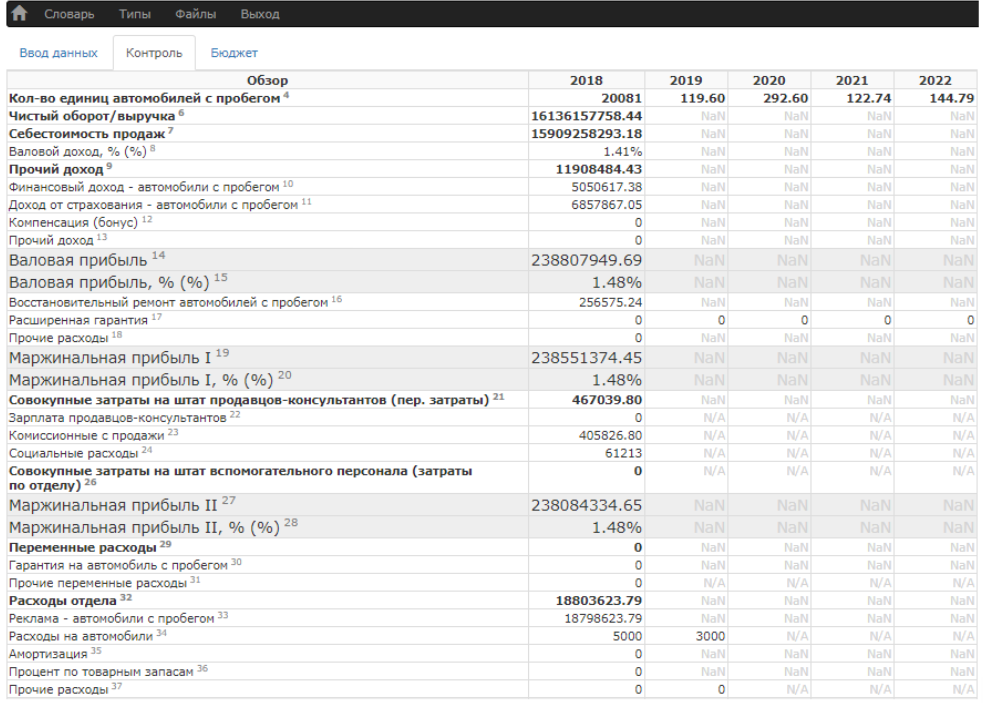The width and height of the screenshot is (983, 703).
Task: Select the 2019 value 3000
Action: pos(710,636)
